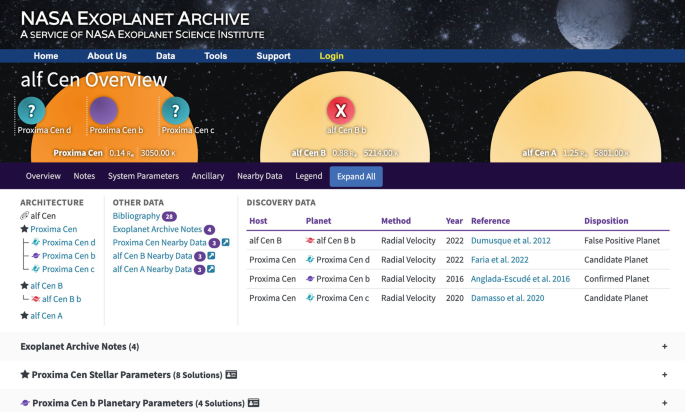
Task: Click the red X icon for alf Cen B b
Action: point(342,110)
